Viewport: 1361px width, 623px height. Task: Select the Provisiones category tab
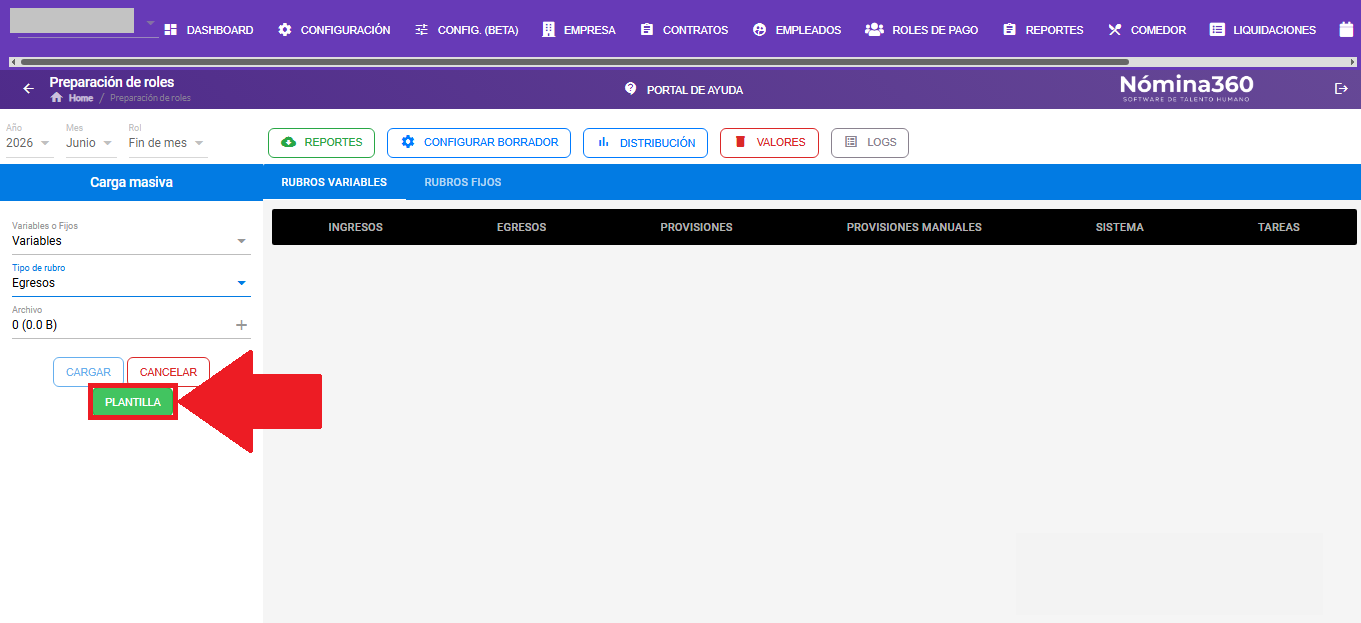696,227
